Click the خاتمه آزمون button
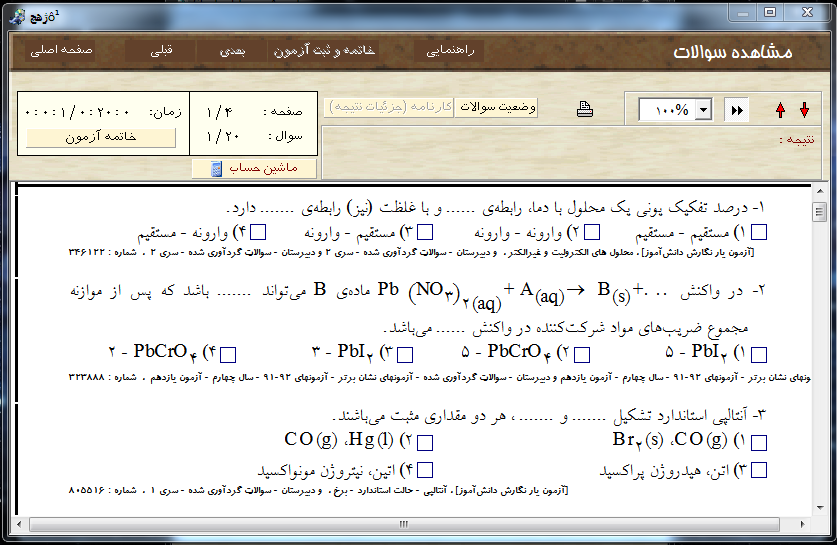 tap(101, 137)
